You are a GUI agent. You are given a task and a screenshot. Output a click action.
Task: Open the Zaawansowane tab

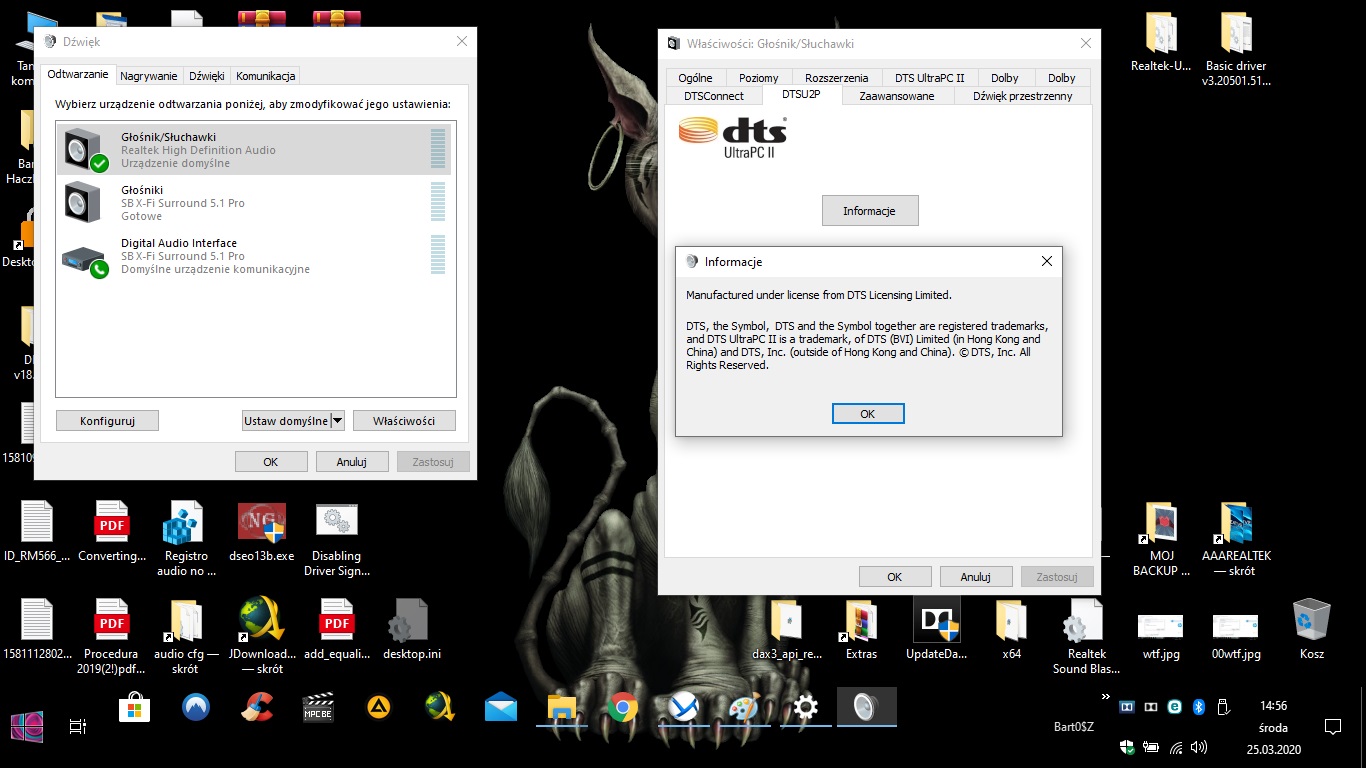tap(897, 96)
